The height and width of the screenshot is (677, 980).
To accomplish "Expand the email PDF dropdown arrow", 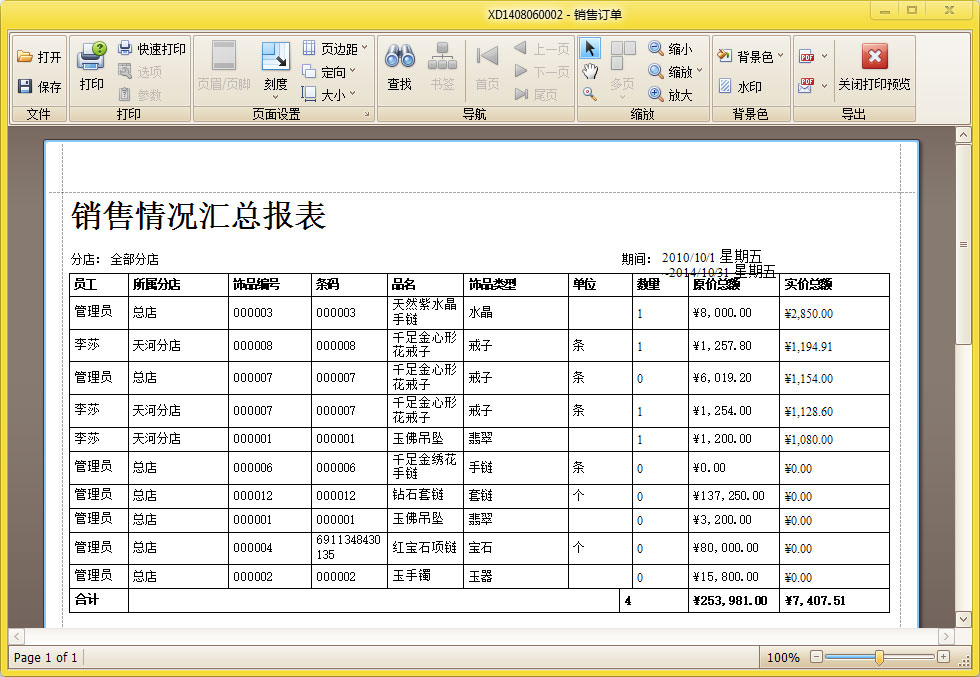I will [x=824, y=86].
